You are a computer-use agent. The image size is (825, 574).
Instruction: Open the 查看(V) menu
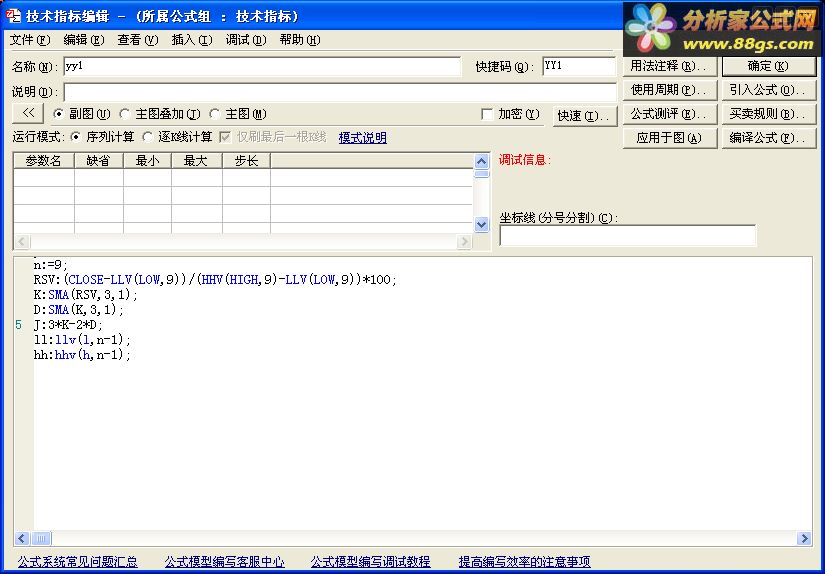coord(138,40)
